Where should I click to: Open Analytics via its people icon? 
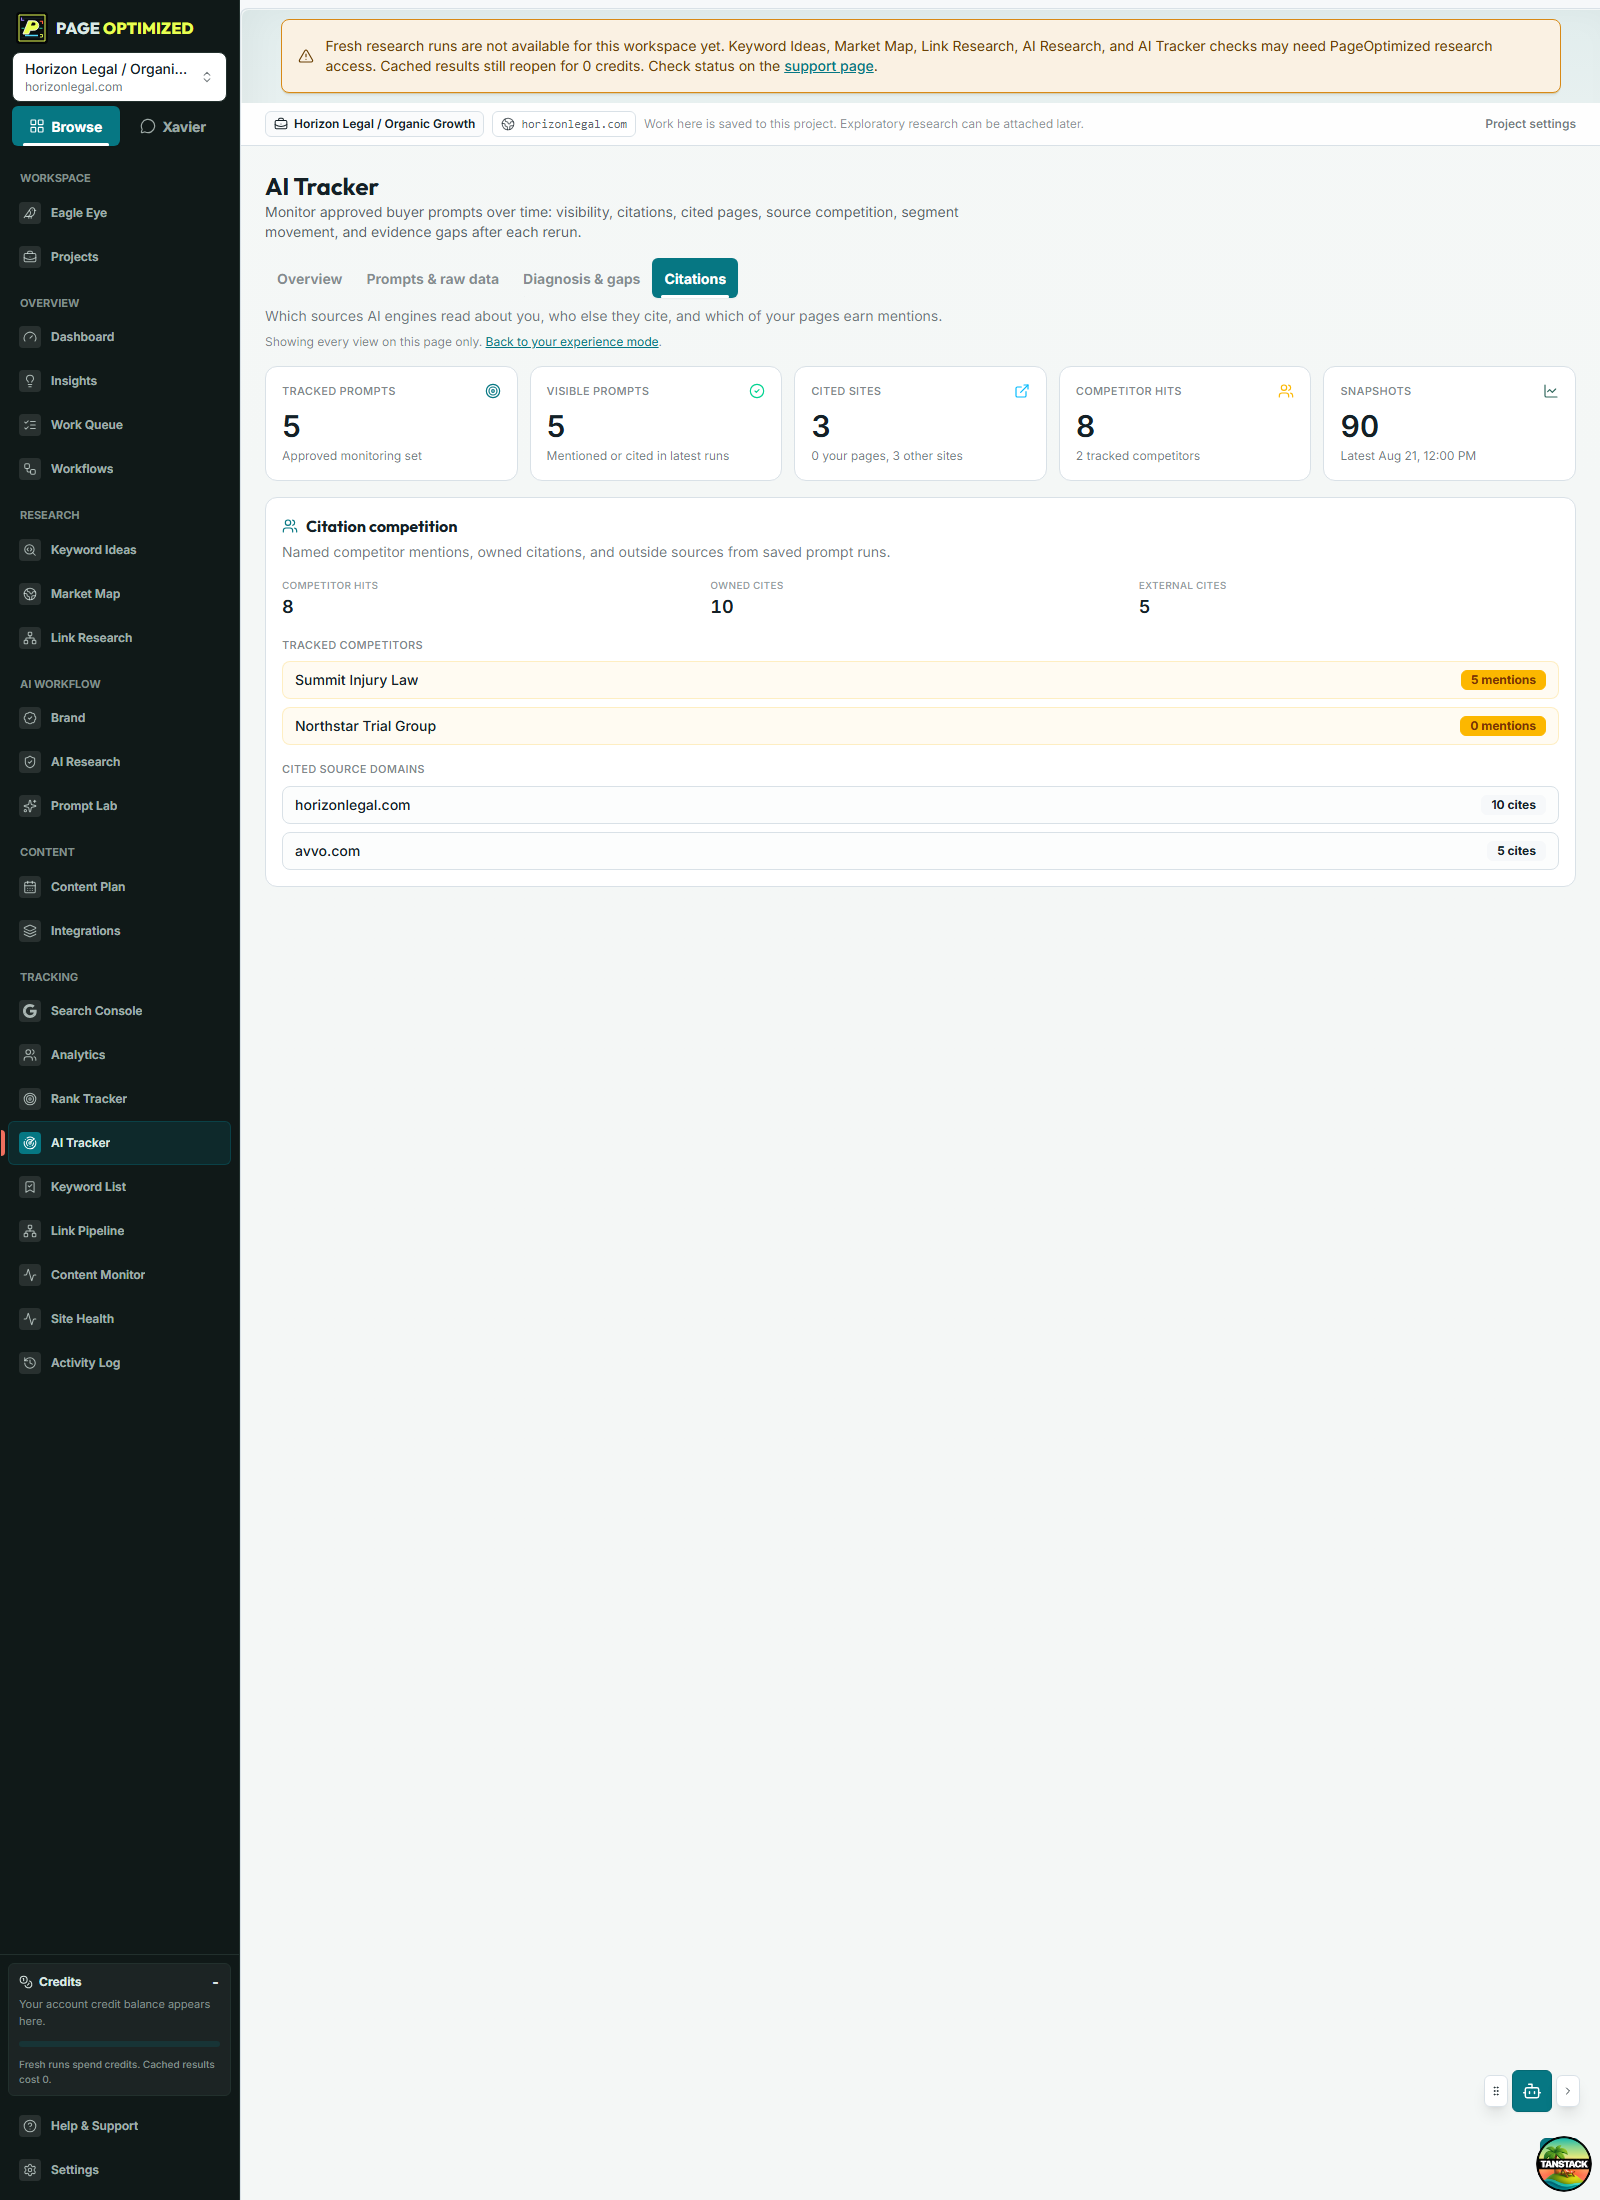30,1055
